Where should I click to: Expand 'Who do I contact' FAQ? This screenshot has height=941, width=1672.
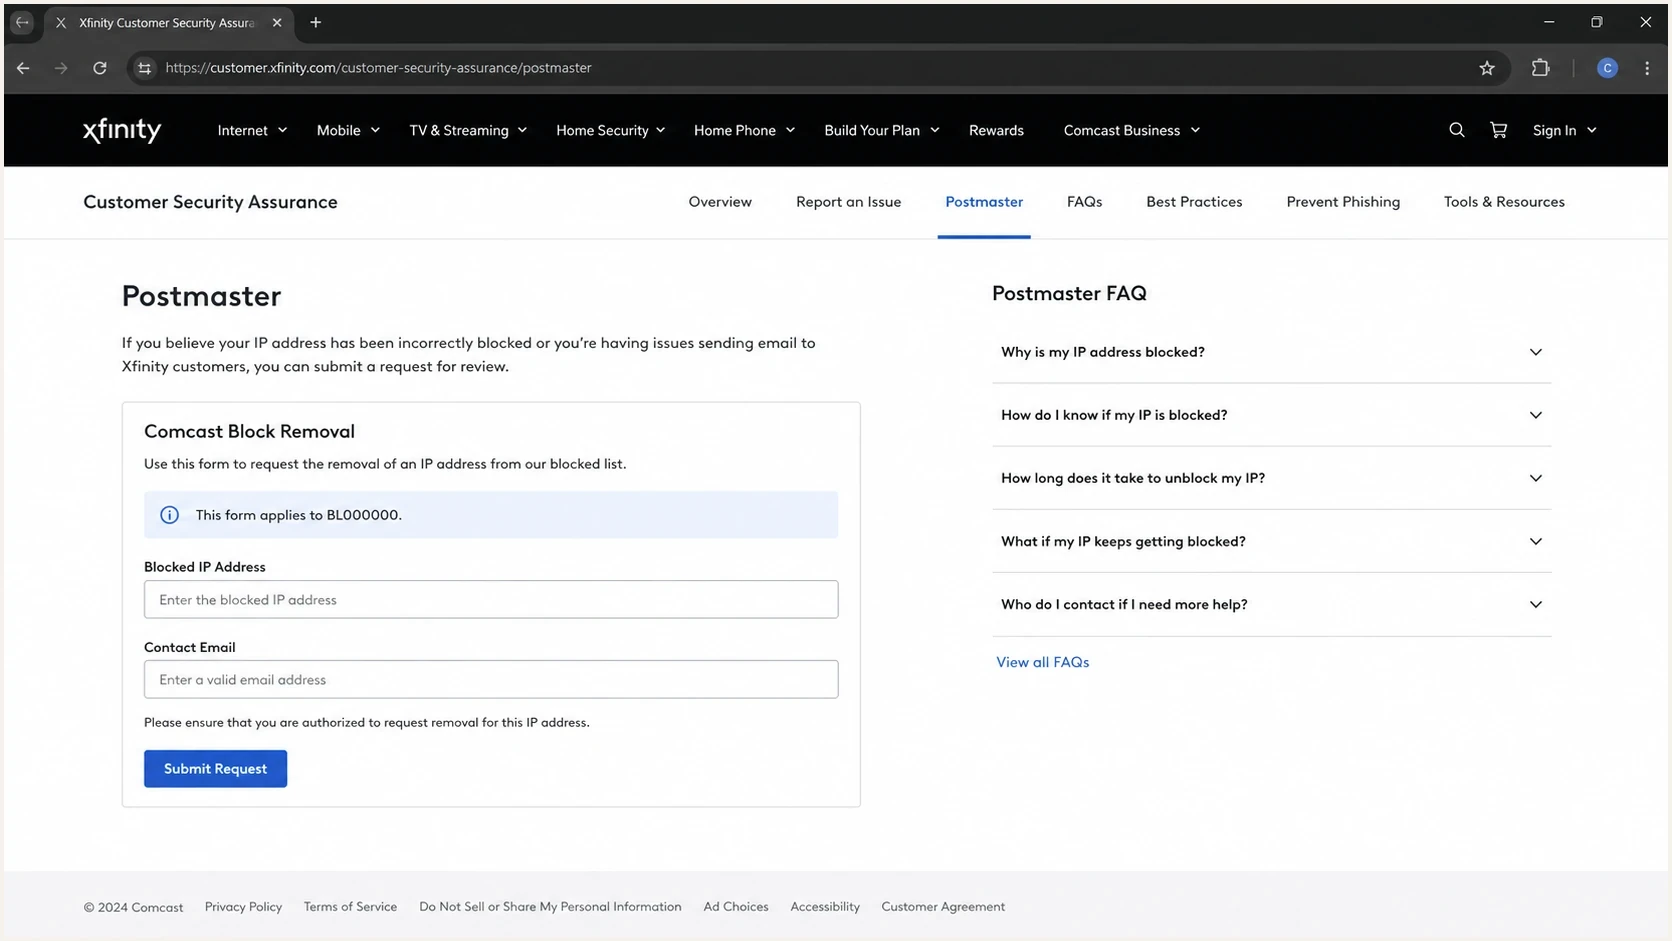click(1271, 604)
